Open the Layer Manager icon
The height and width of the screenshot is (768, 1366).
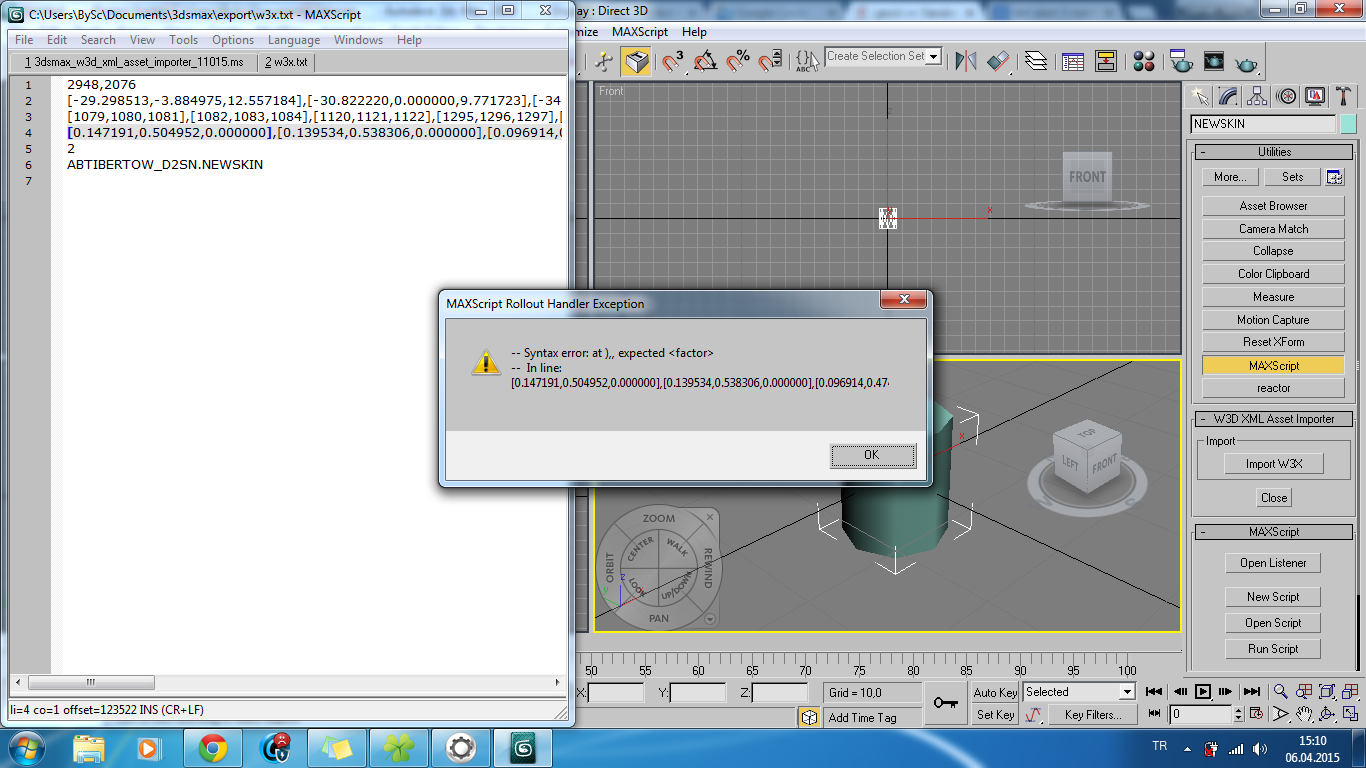click(1036, 62)
